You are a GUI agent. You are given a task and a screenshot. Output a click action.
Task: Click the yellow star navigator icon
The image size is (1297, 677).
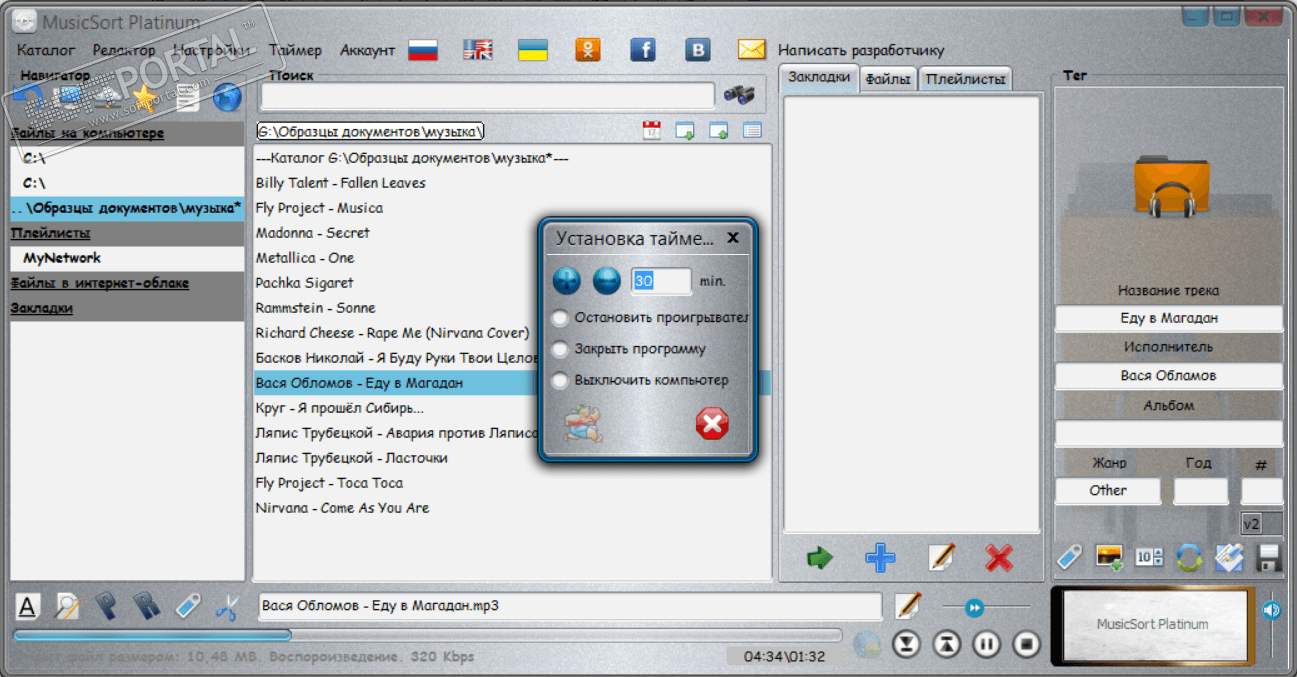146,97
